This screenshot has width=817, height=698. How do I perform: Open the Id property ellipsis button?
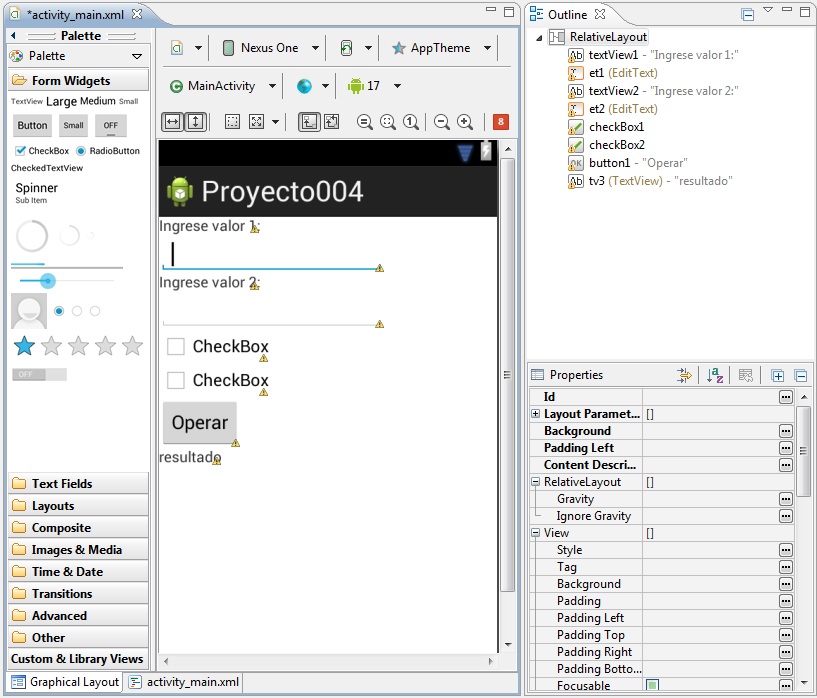(786, 397)
